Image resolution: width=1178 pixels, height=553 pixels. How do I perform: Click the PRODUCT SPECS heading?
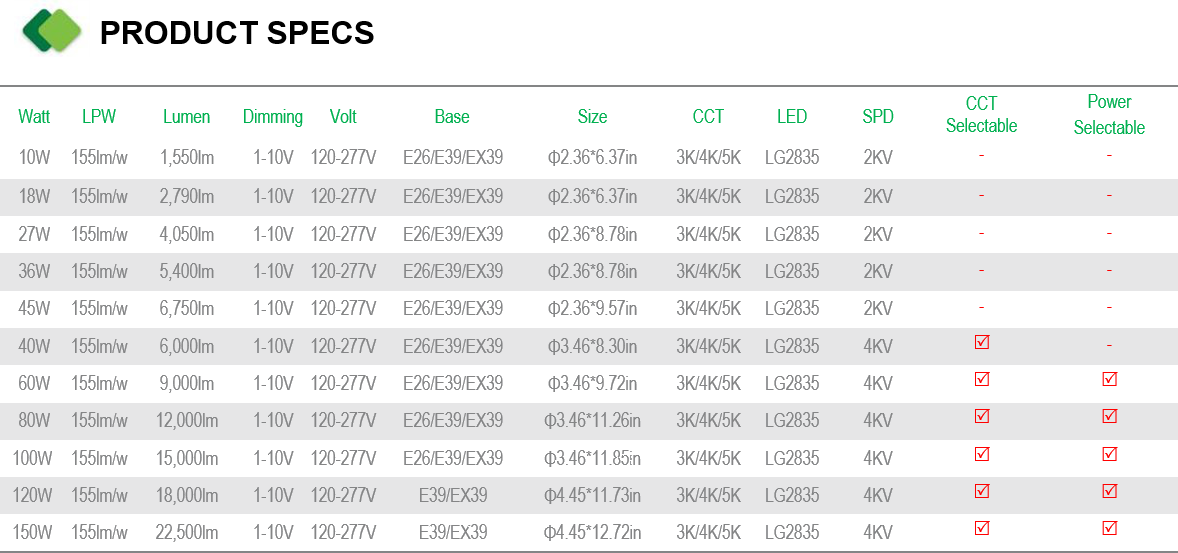237,33
